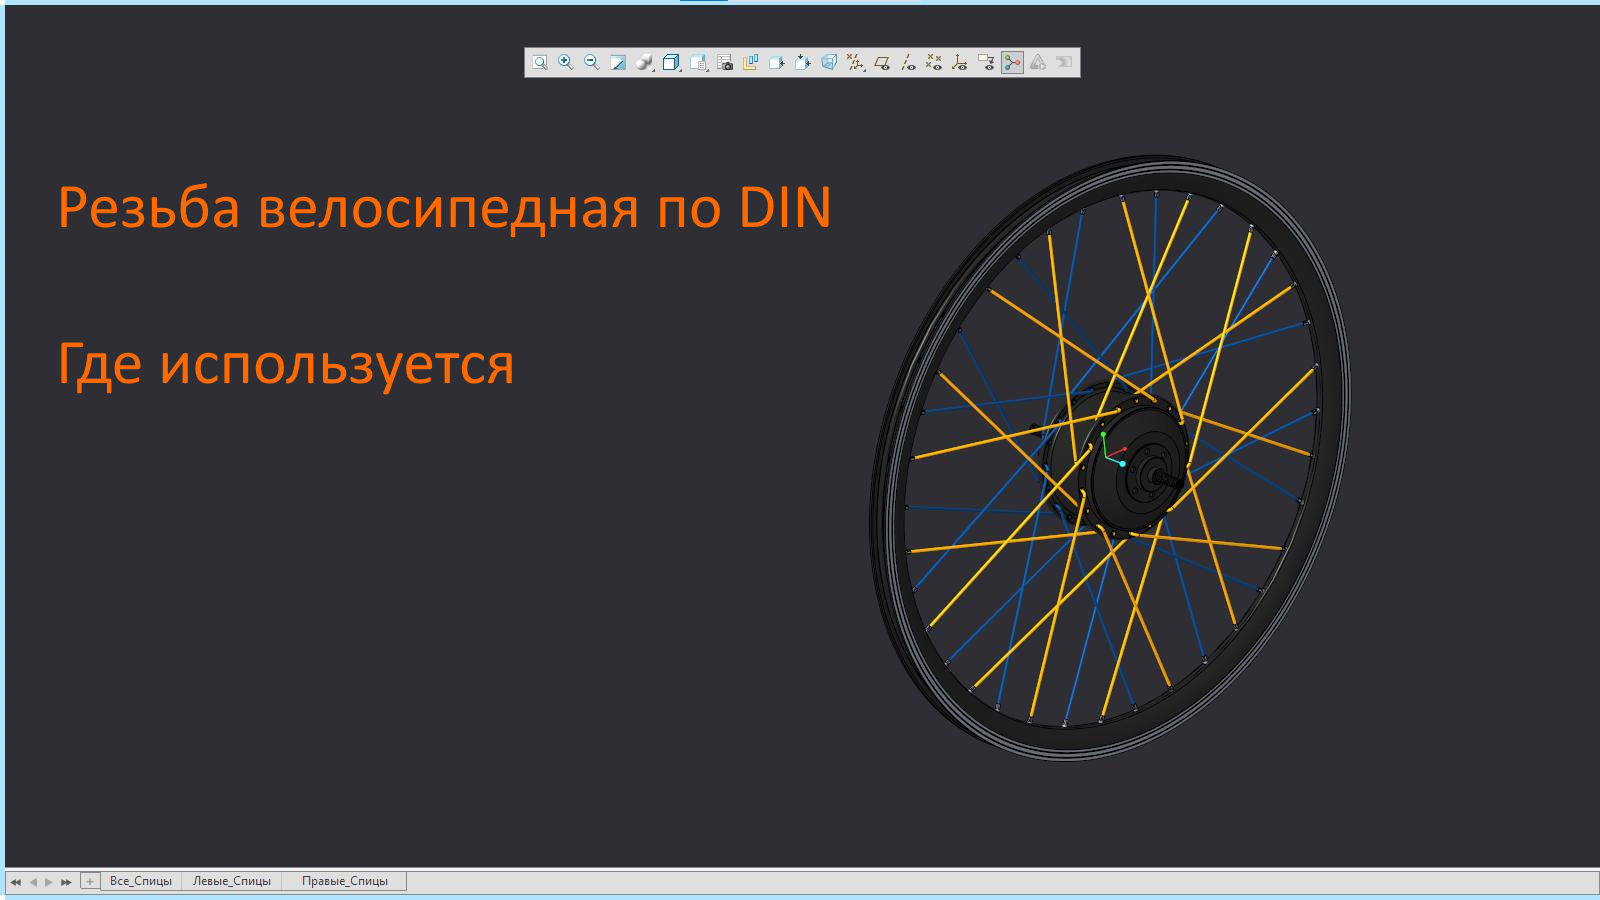
Task: Expand options arrow beside the notes icon
Action: 705,72
